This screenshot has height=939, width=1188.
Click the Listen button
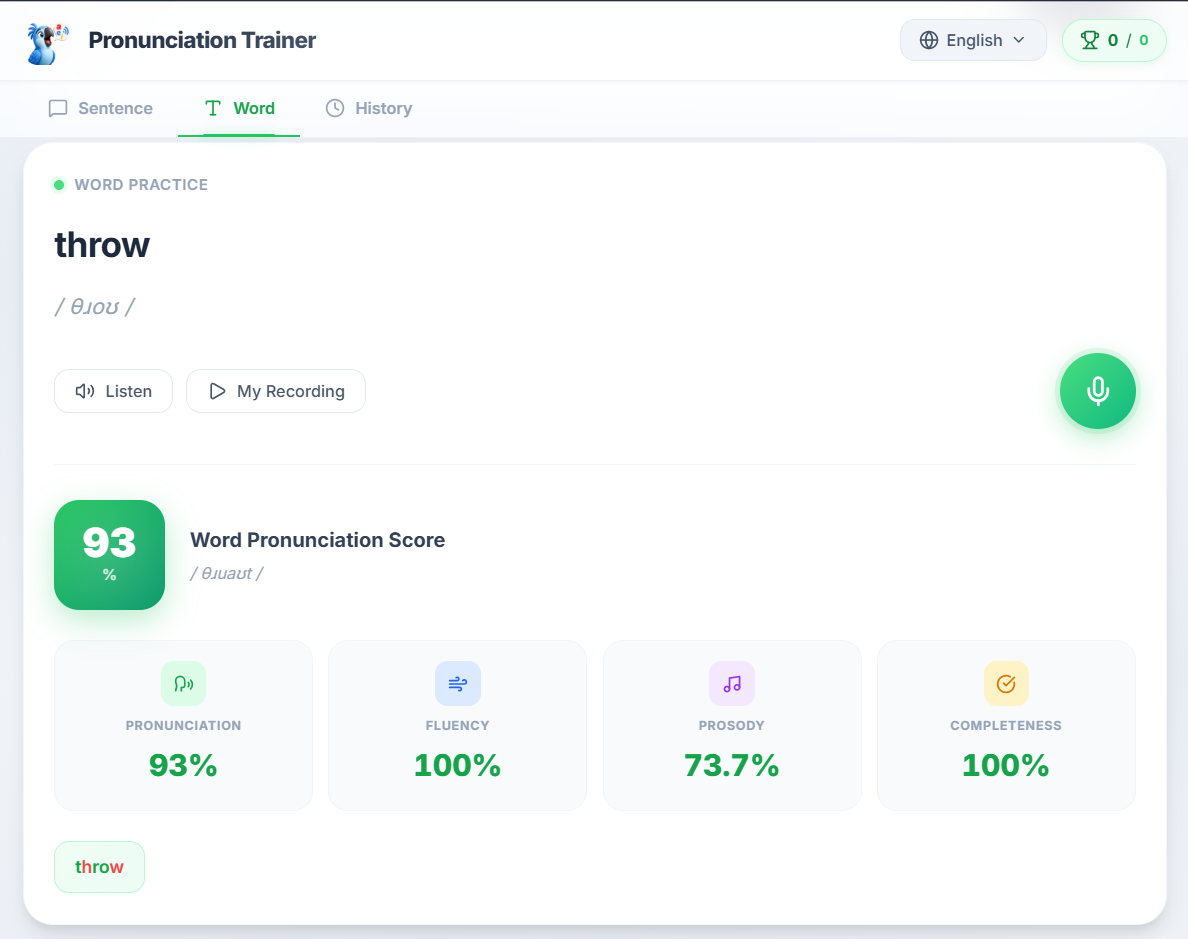(114, 391)
